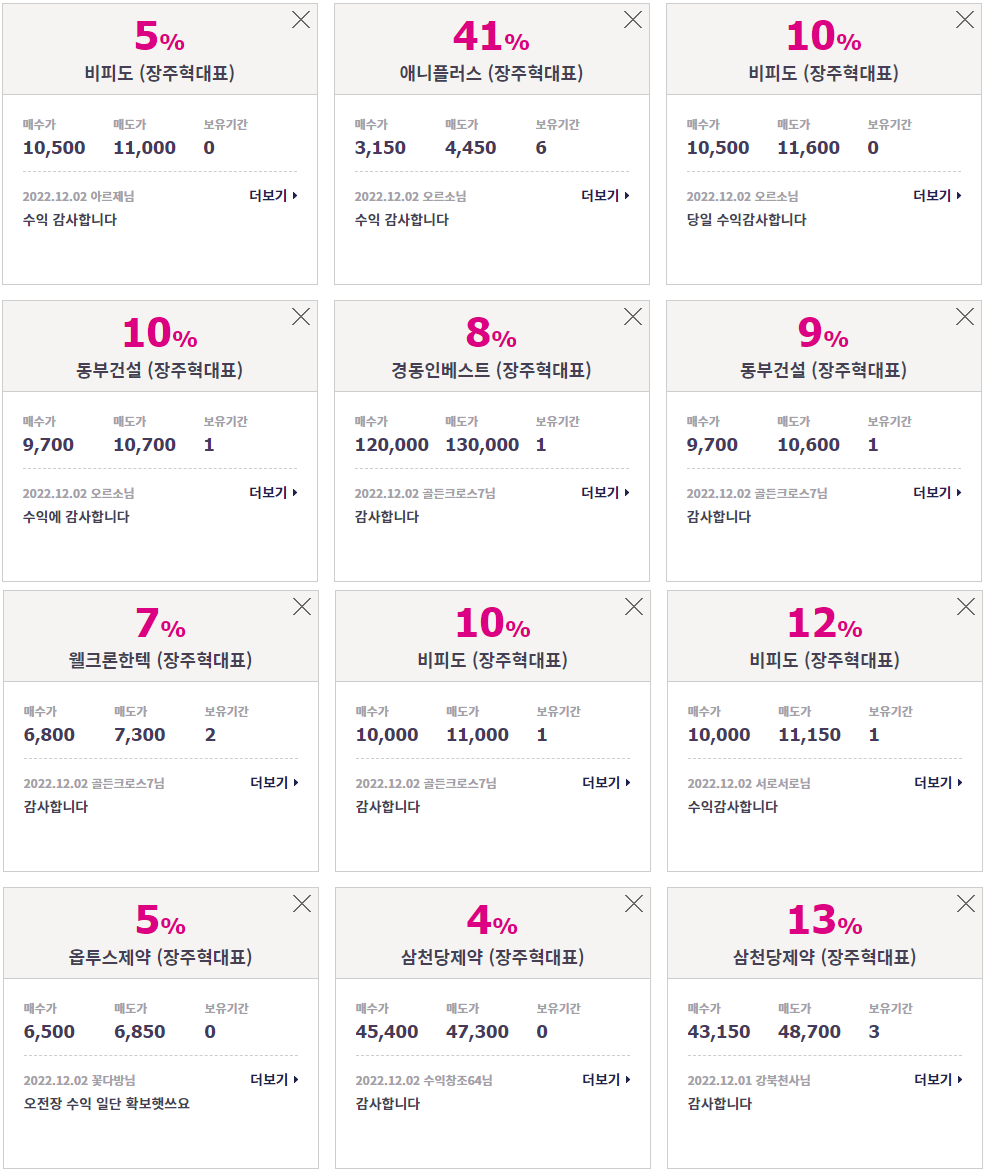Image resolution: width=986 pixels, height=1170 pixels.
Task: Expand 더보기 on 41% 애니플러스 card
Action: pyautogui.click(x=605, y=195)
